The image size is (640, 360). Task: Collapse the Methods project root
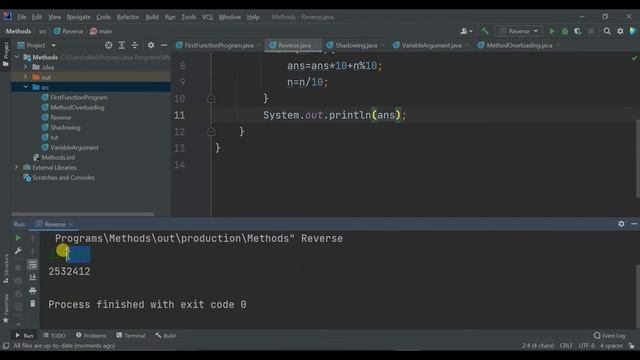[17, 57]
